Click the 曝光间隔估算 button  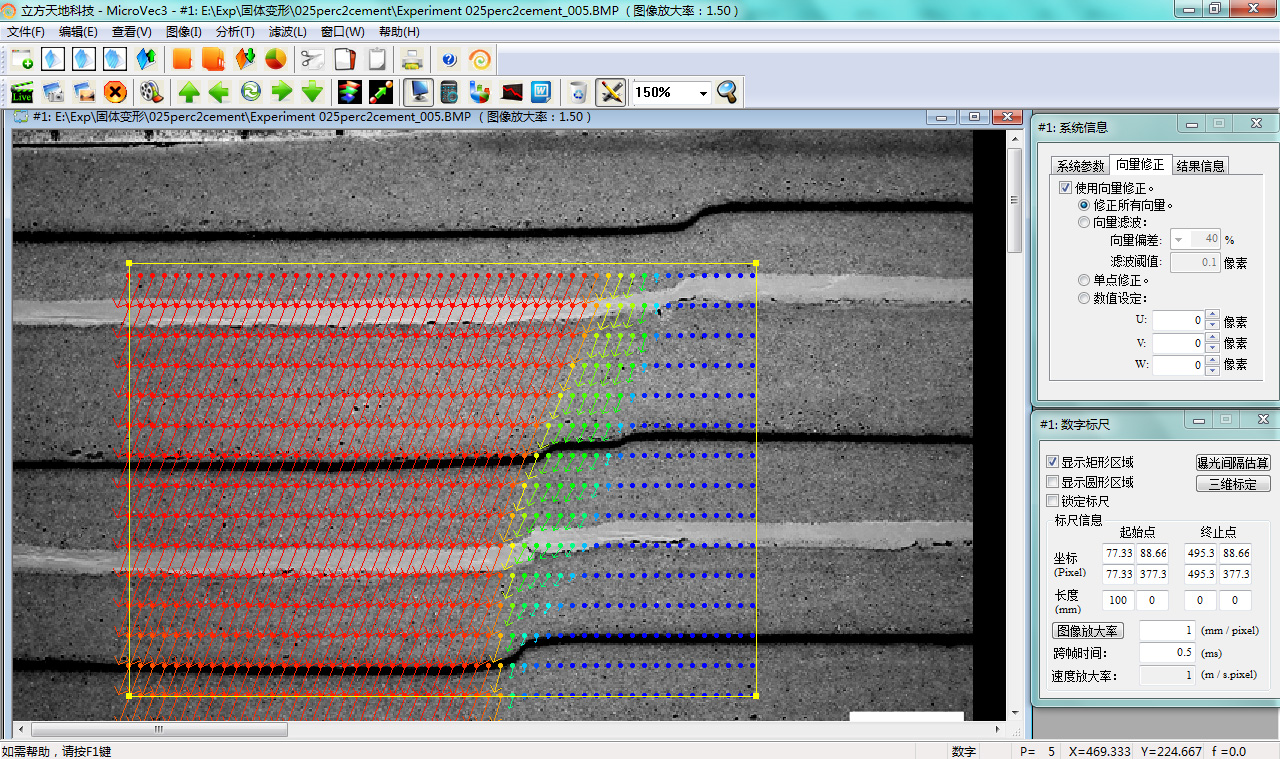click(1233, 463)
